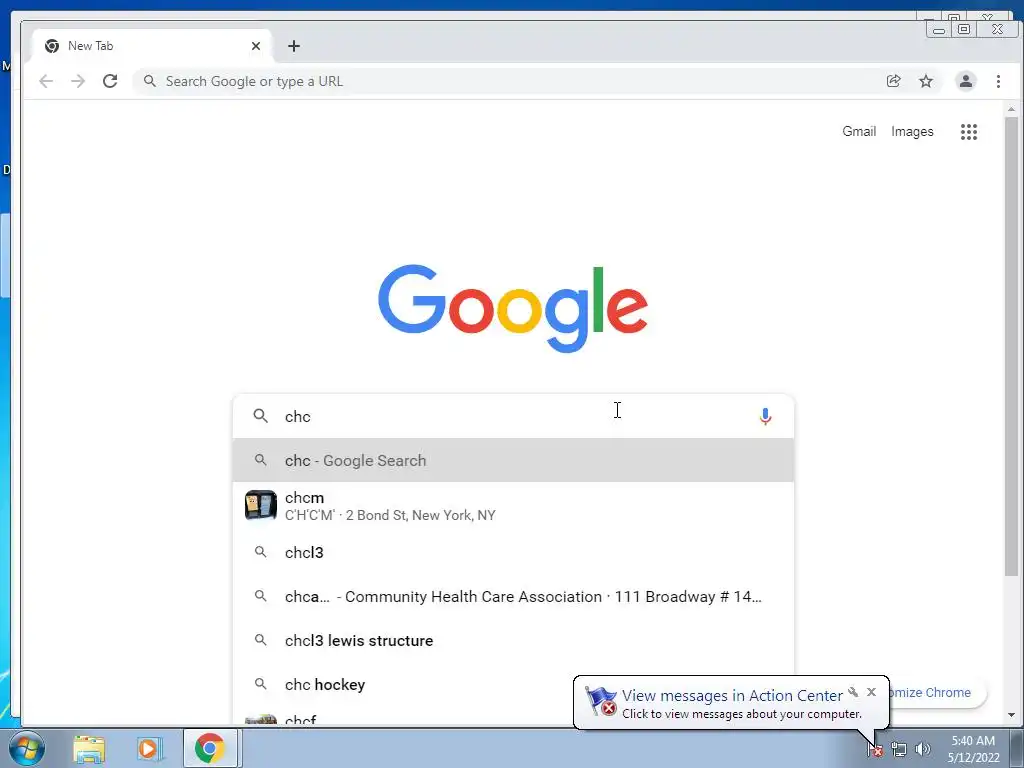Click the wrench icon in notification balloon
The width and height of the screenshot is (1024, 768).
point(853,692)
